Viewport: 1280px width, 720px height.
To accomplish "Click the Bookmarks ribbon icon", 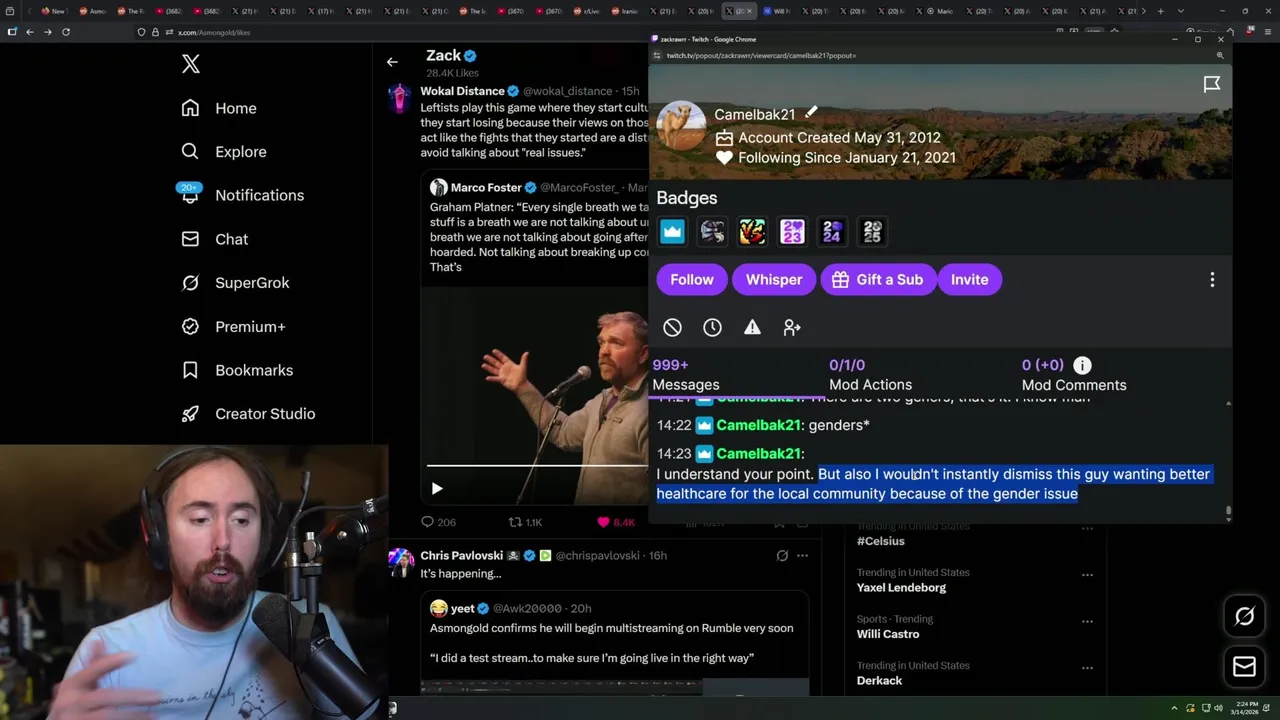I will click(190, 370).
